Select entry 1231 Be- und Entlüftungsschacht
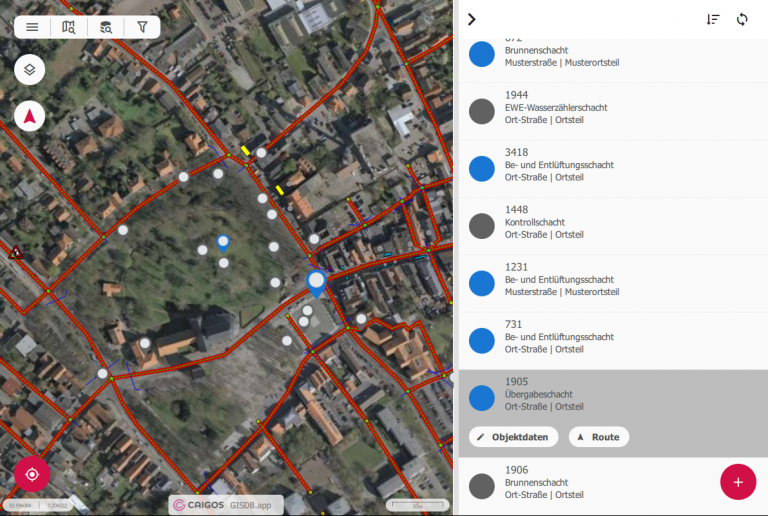The height and width of the screenshot is (516, 768). pyautogui.click(x=613, y=283)
